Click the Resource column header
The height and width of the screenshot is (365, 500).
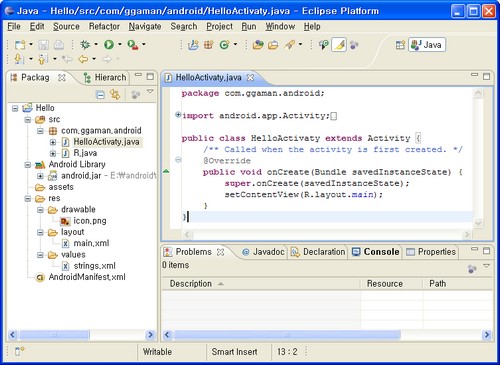[392, 284]
